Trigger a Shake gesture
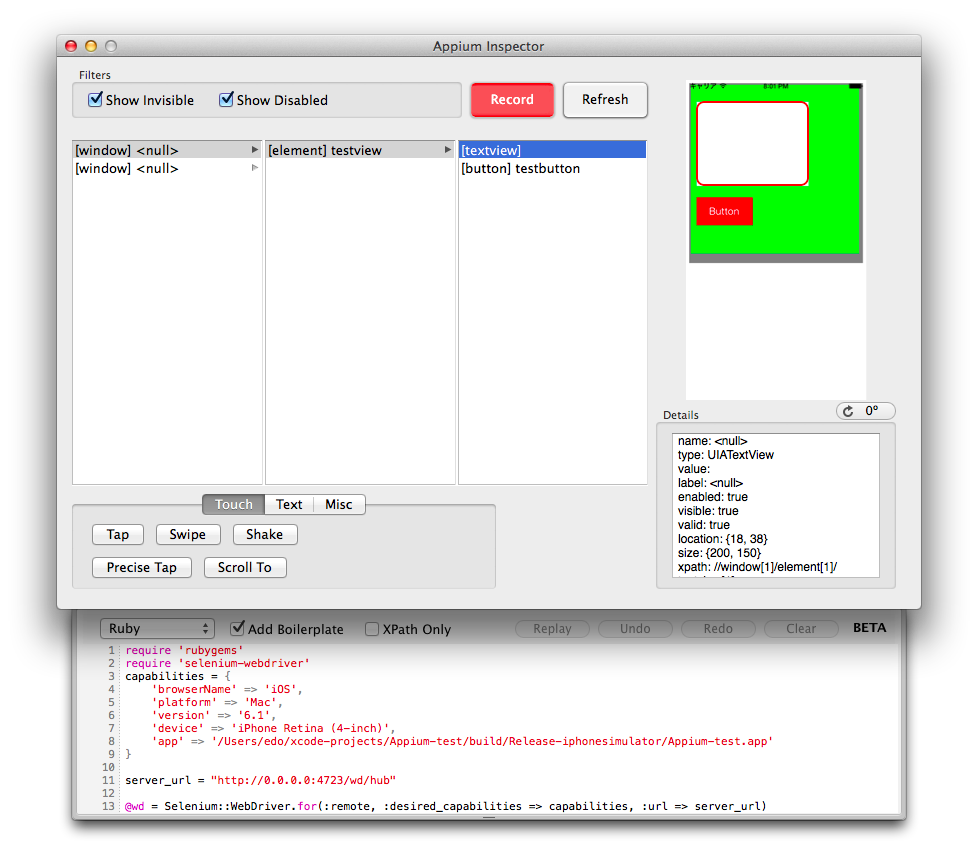The image size is (978, 844). click(264, 534)
